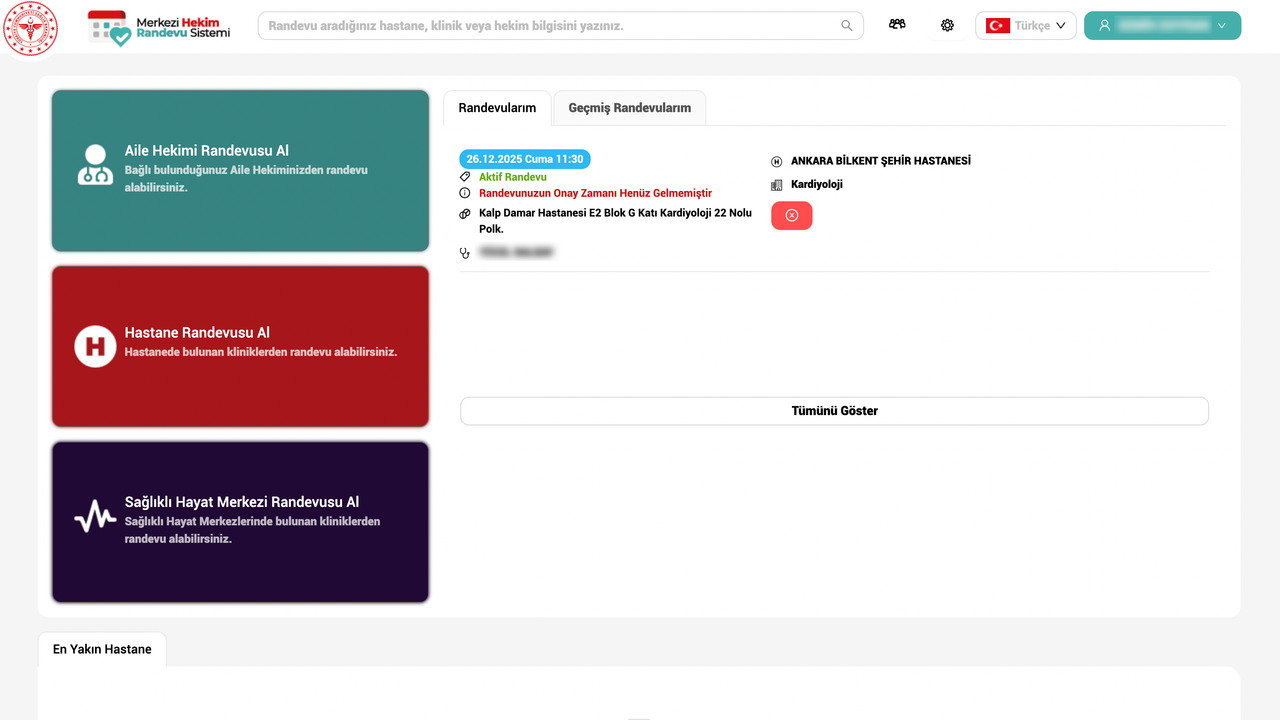
Task: Click into the appointment search field
Action: 550,26
